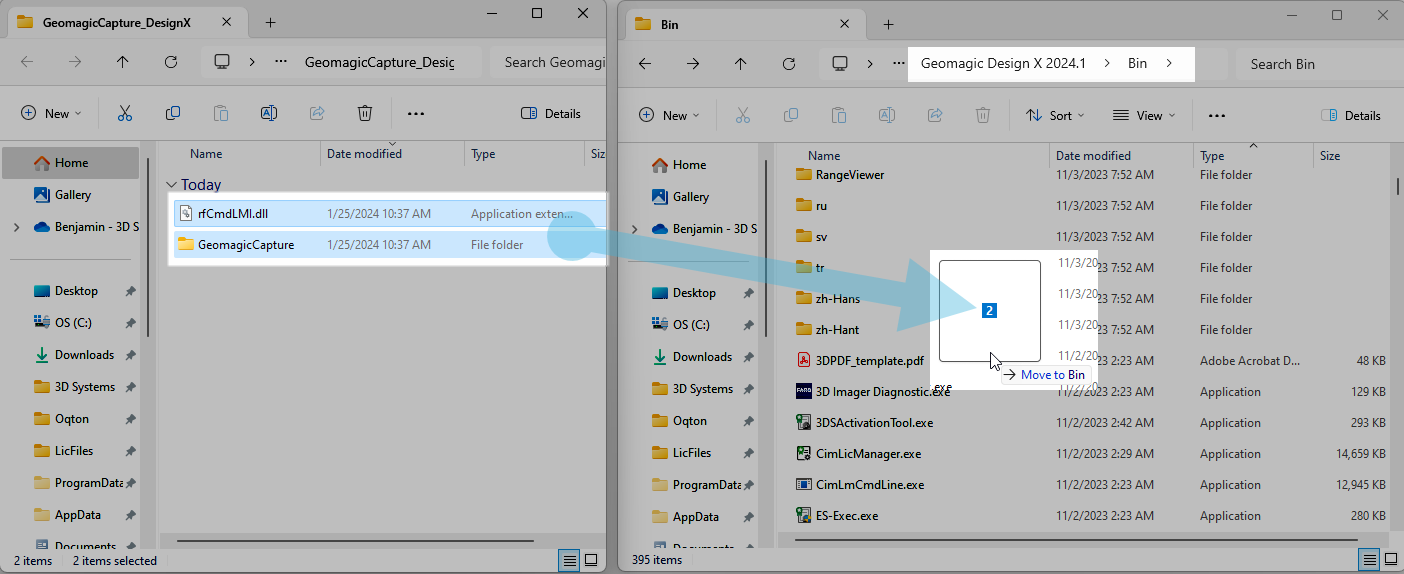Select GeomagicCapture folder in left window
The height and width of the screenshot is (574, 1404).
[x=390, y=244]
